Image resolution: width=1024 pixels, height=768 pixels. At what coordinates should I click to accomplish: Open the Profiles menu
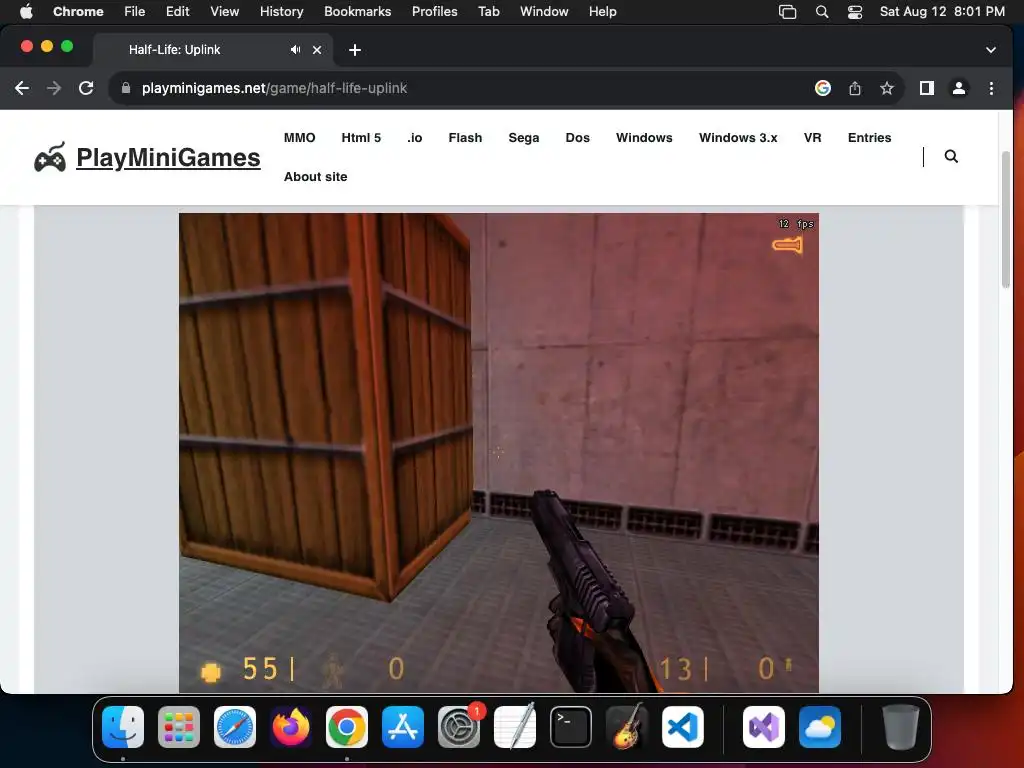(x=434, y=12)
